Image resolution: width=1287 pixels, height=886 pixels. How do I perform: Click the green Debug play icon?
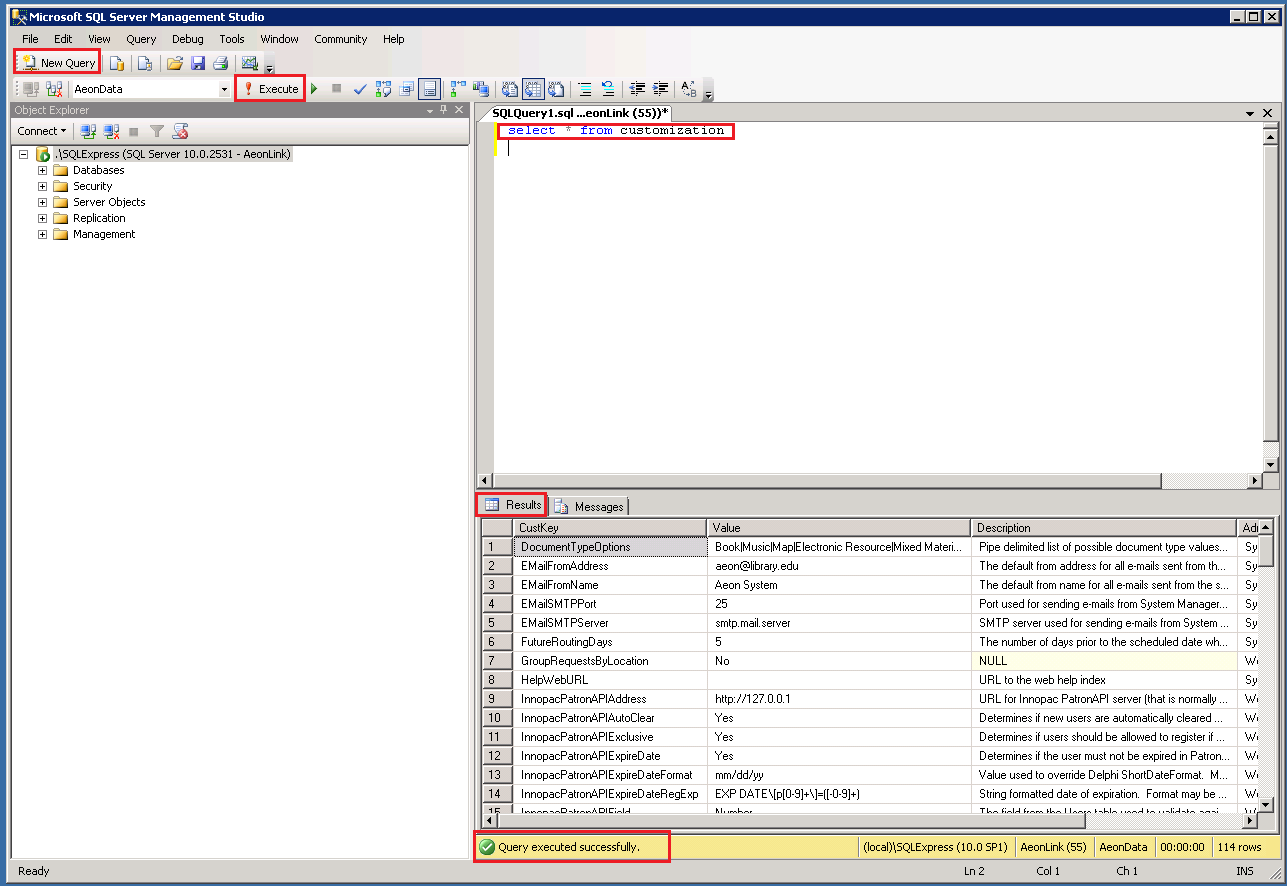point(314,89)
